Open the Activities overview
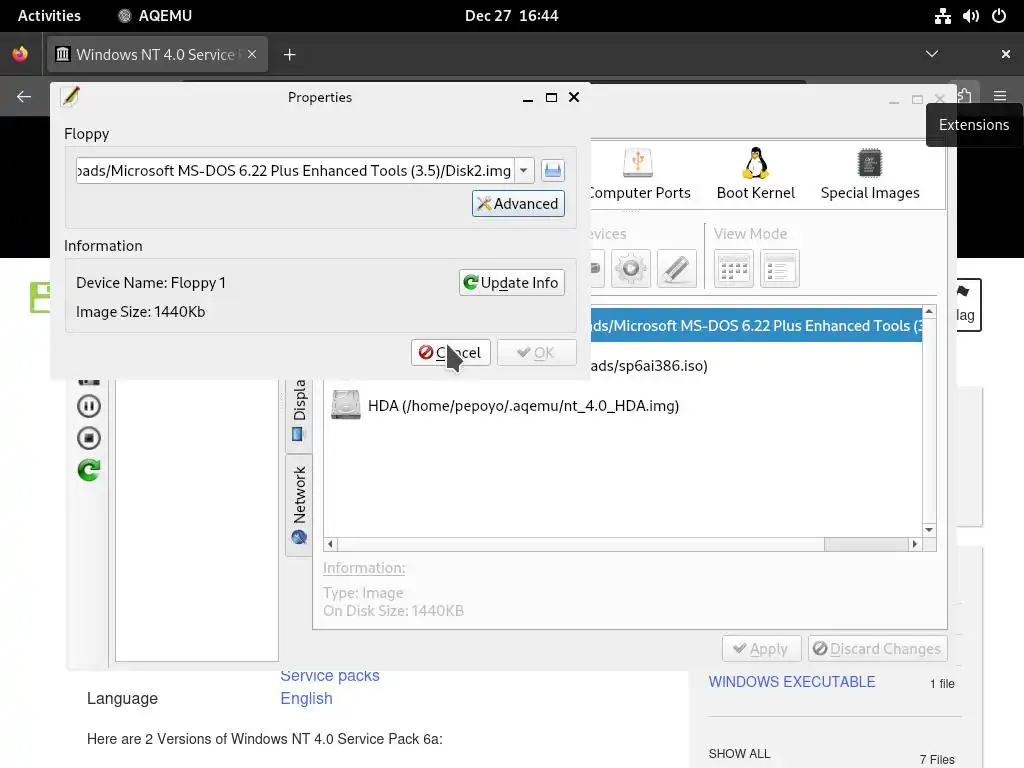The image size is (1024, 768). [x=50, y=16]
